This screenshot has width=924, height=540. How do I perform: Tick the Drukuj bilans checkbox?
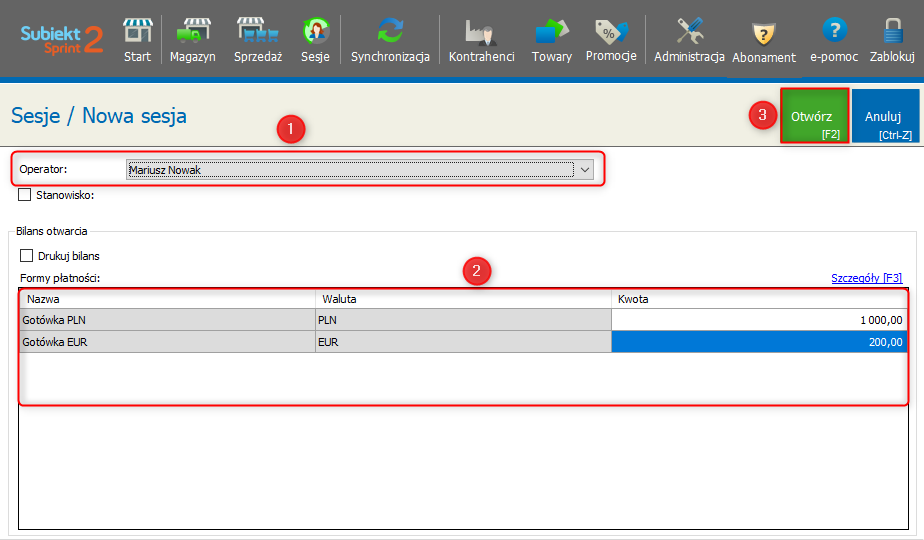[27, 256]
